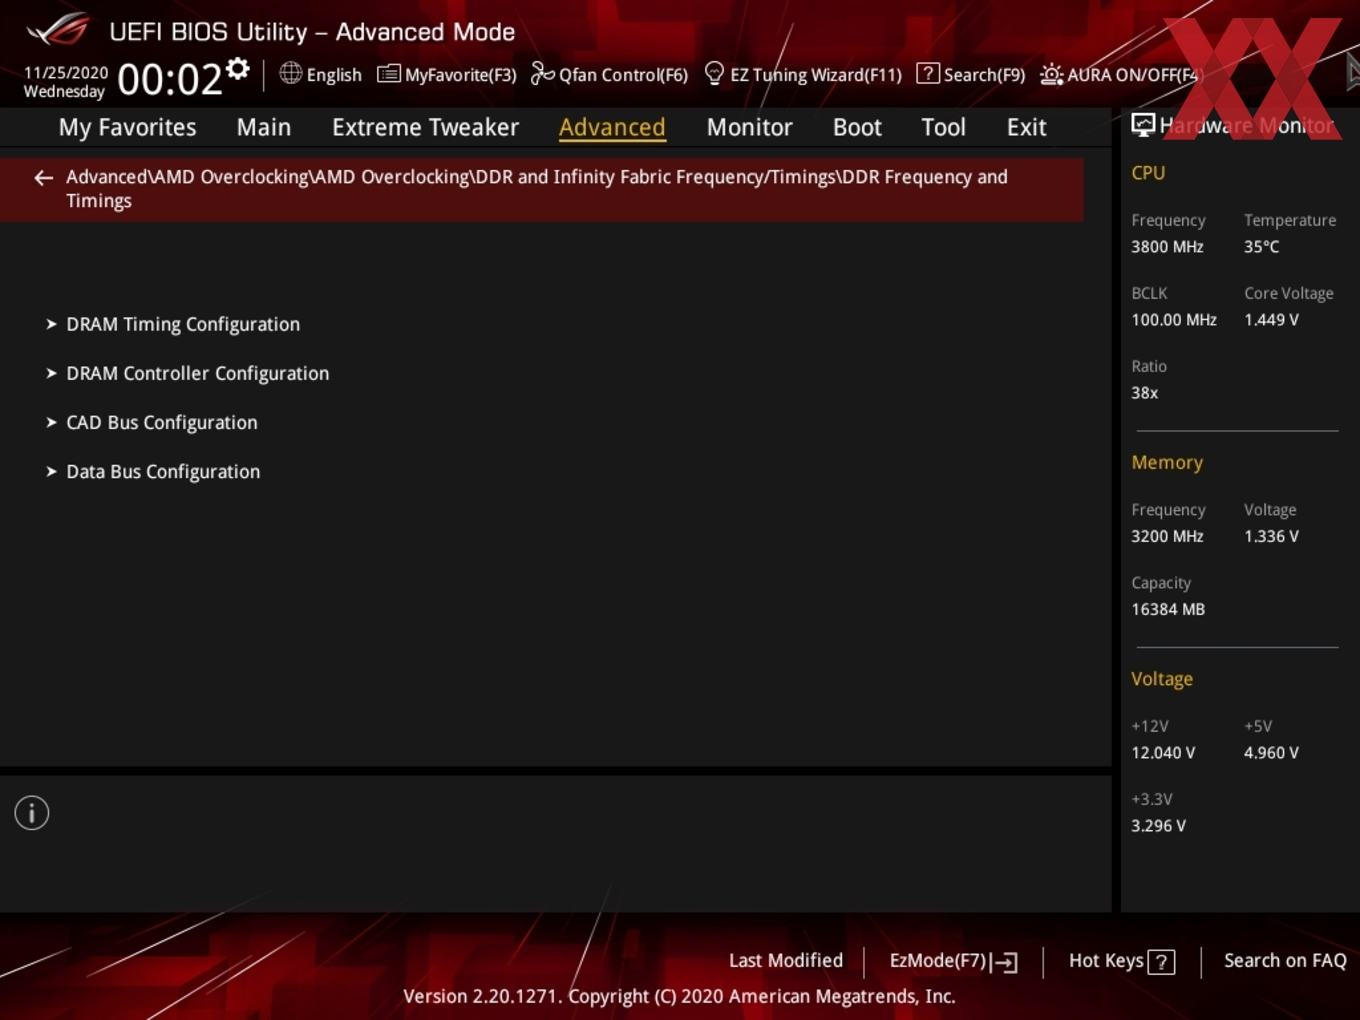
Task: Switch to My Favorites tab
Action: [127, 127]
